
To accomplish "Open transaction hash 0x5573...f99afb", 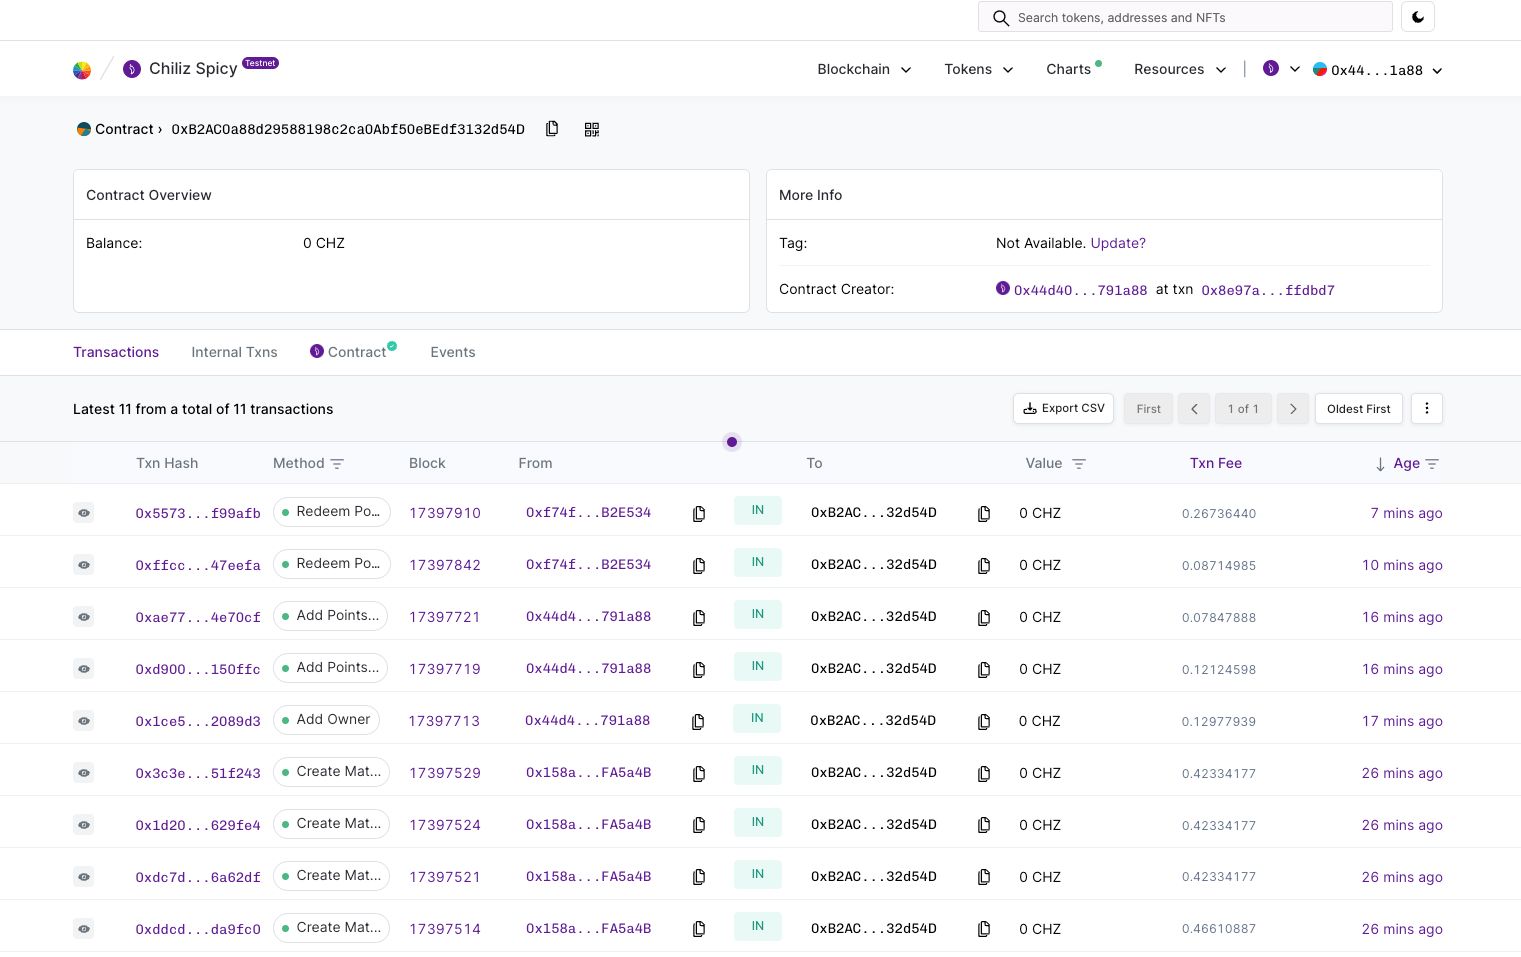I will (198, 513).
